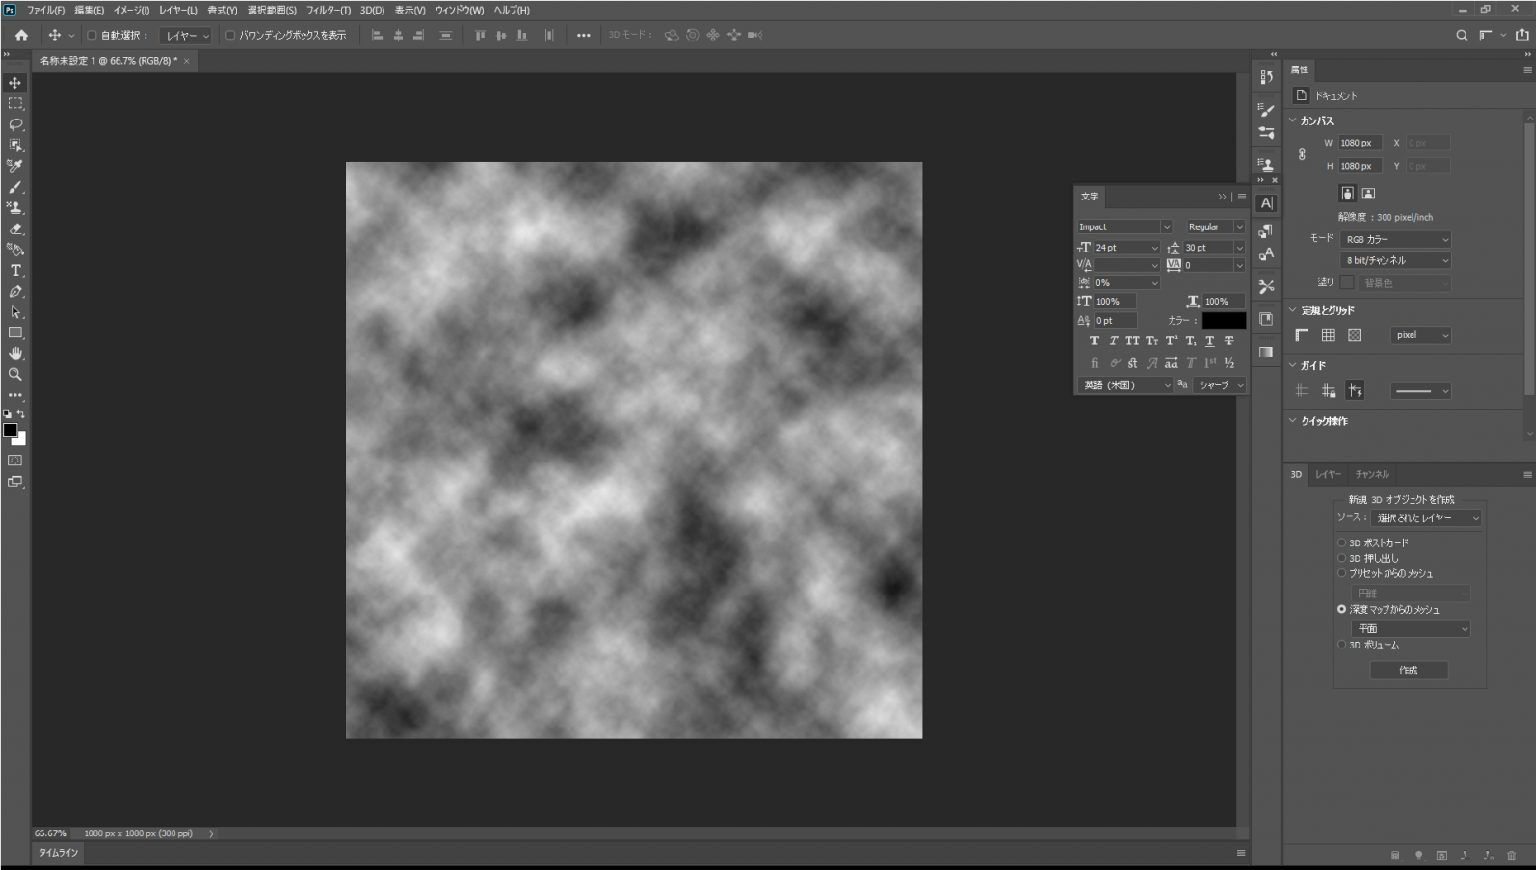Select the Lasso tool
Screen dimensions: 1536x870
tap(14, 124)
